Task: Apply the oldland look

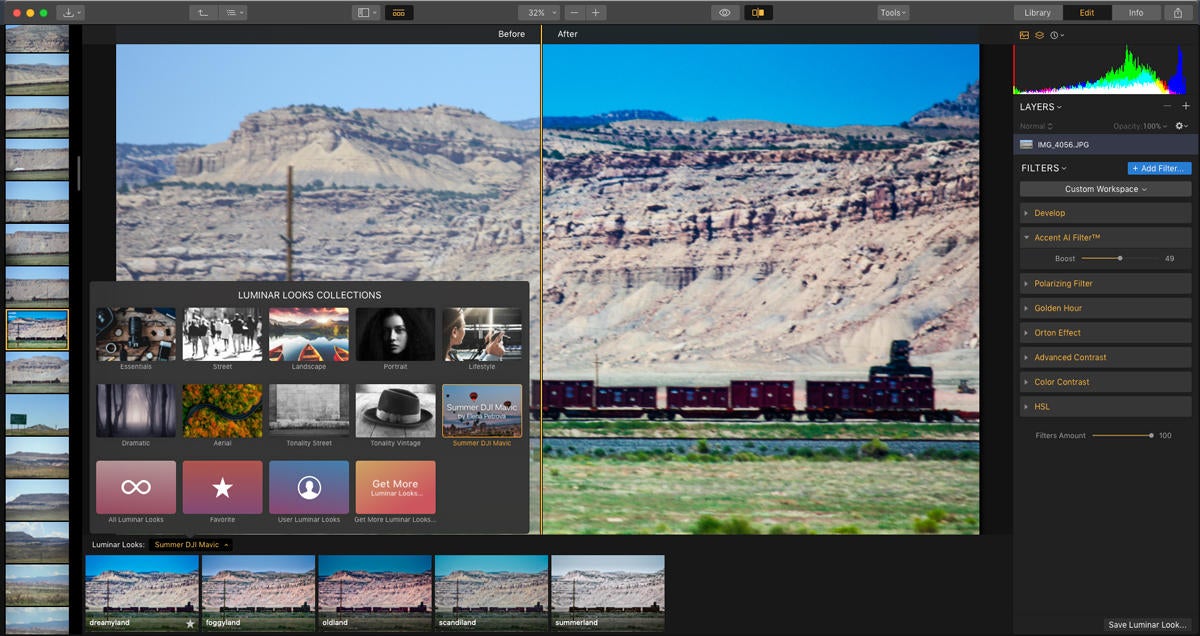Action: [375, 594]
